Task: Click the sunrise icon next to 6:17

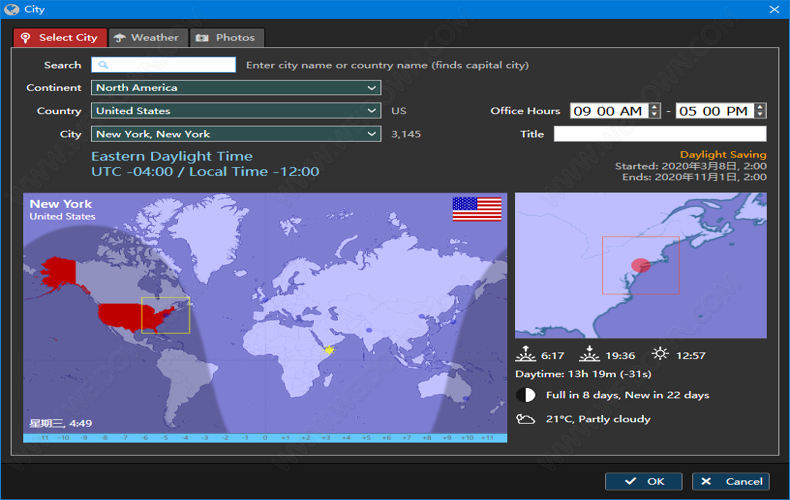Action: point(525,355)
